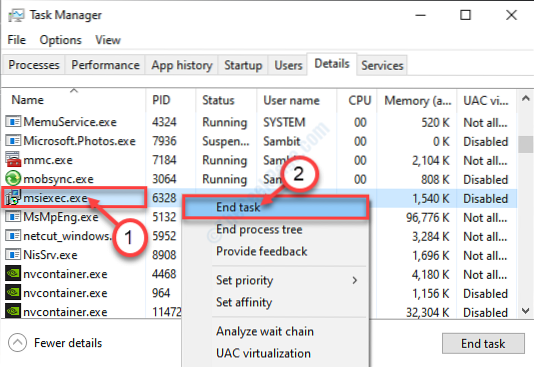Click PID 8908 cell
This screenshot has height=367, width=534.
164,255
